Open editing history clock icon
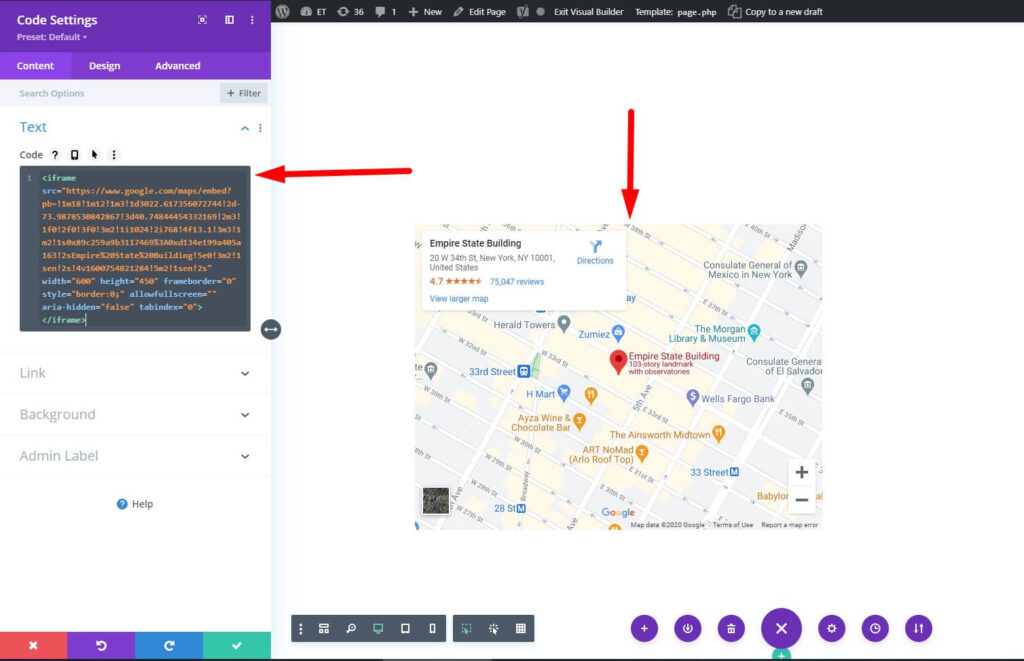 pyautogui.click(x=875, y=629)
